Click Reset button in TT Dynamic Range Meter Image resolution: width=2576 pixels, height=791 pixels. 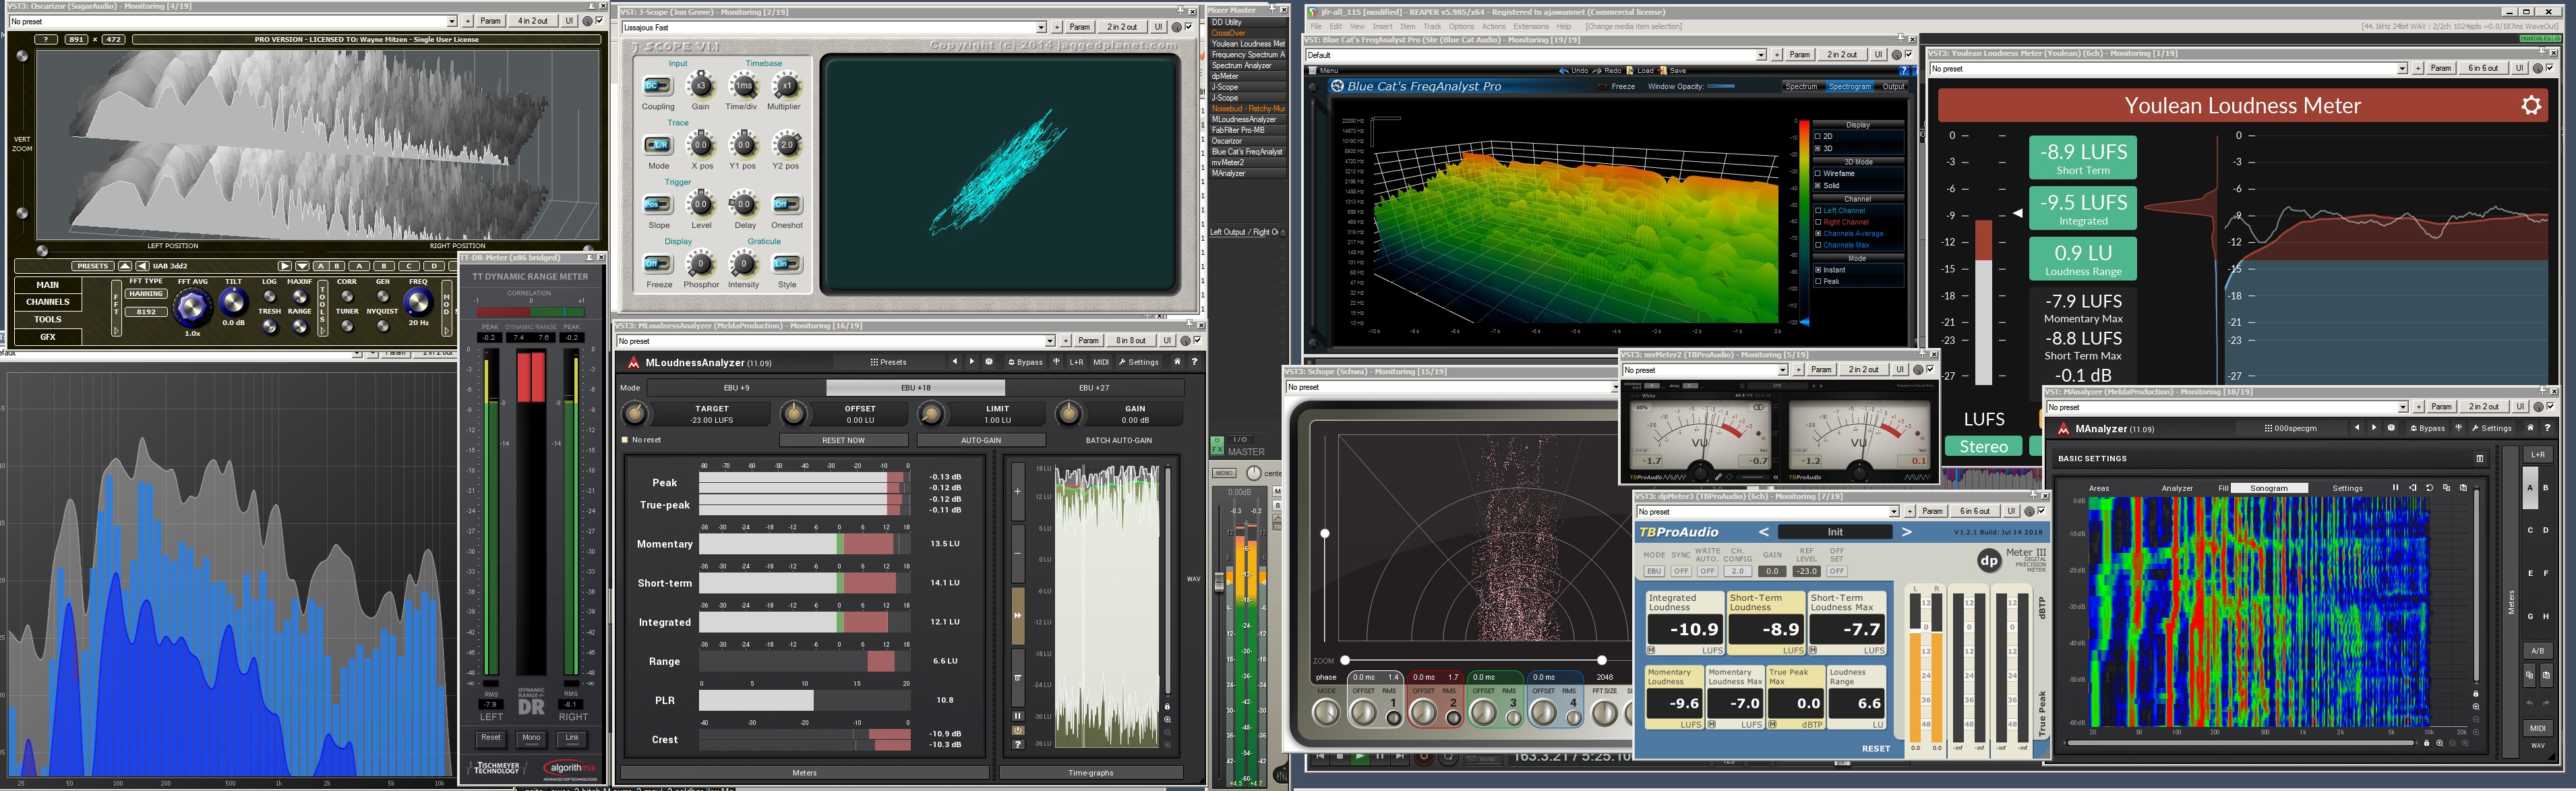[x=490, y=738]
